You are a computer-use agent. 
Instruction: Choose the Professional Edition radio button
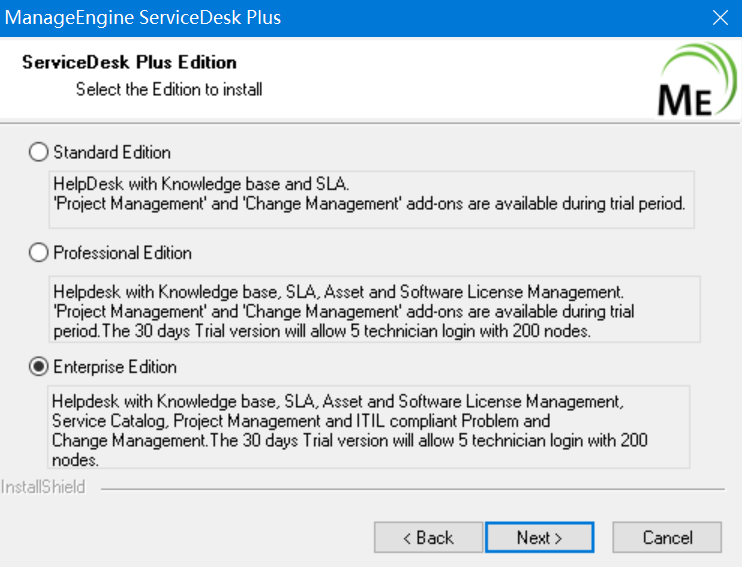39,253
